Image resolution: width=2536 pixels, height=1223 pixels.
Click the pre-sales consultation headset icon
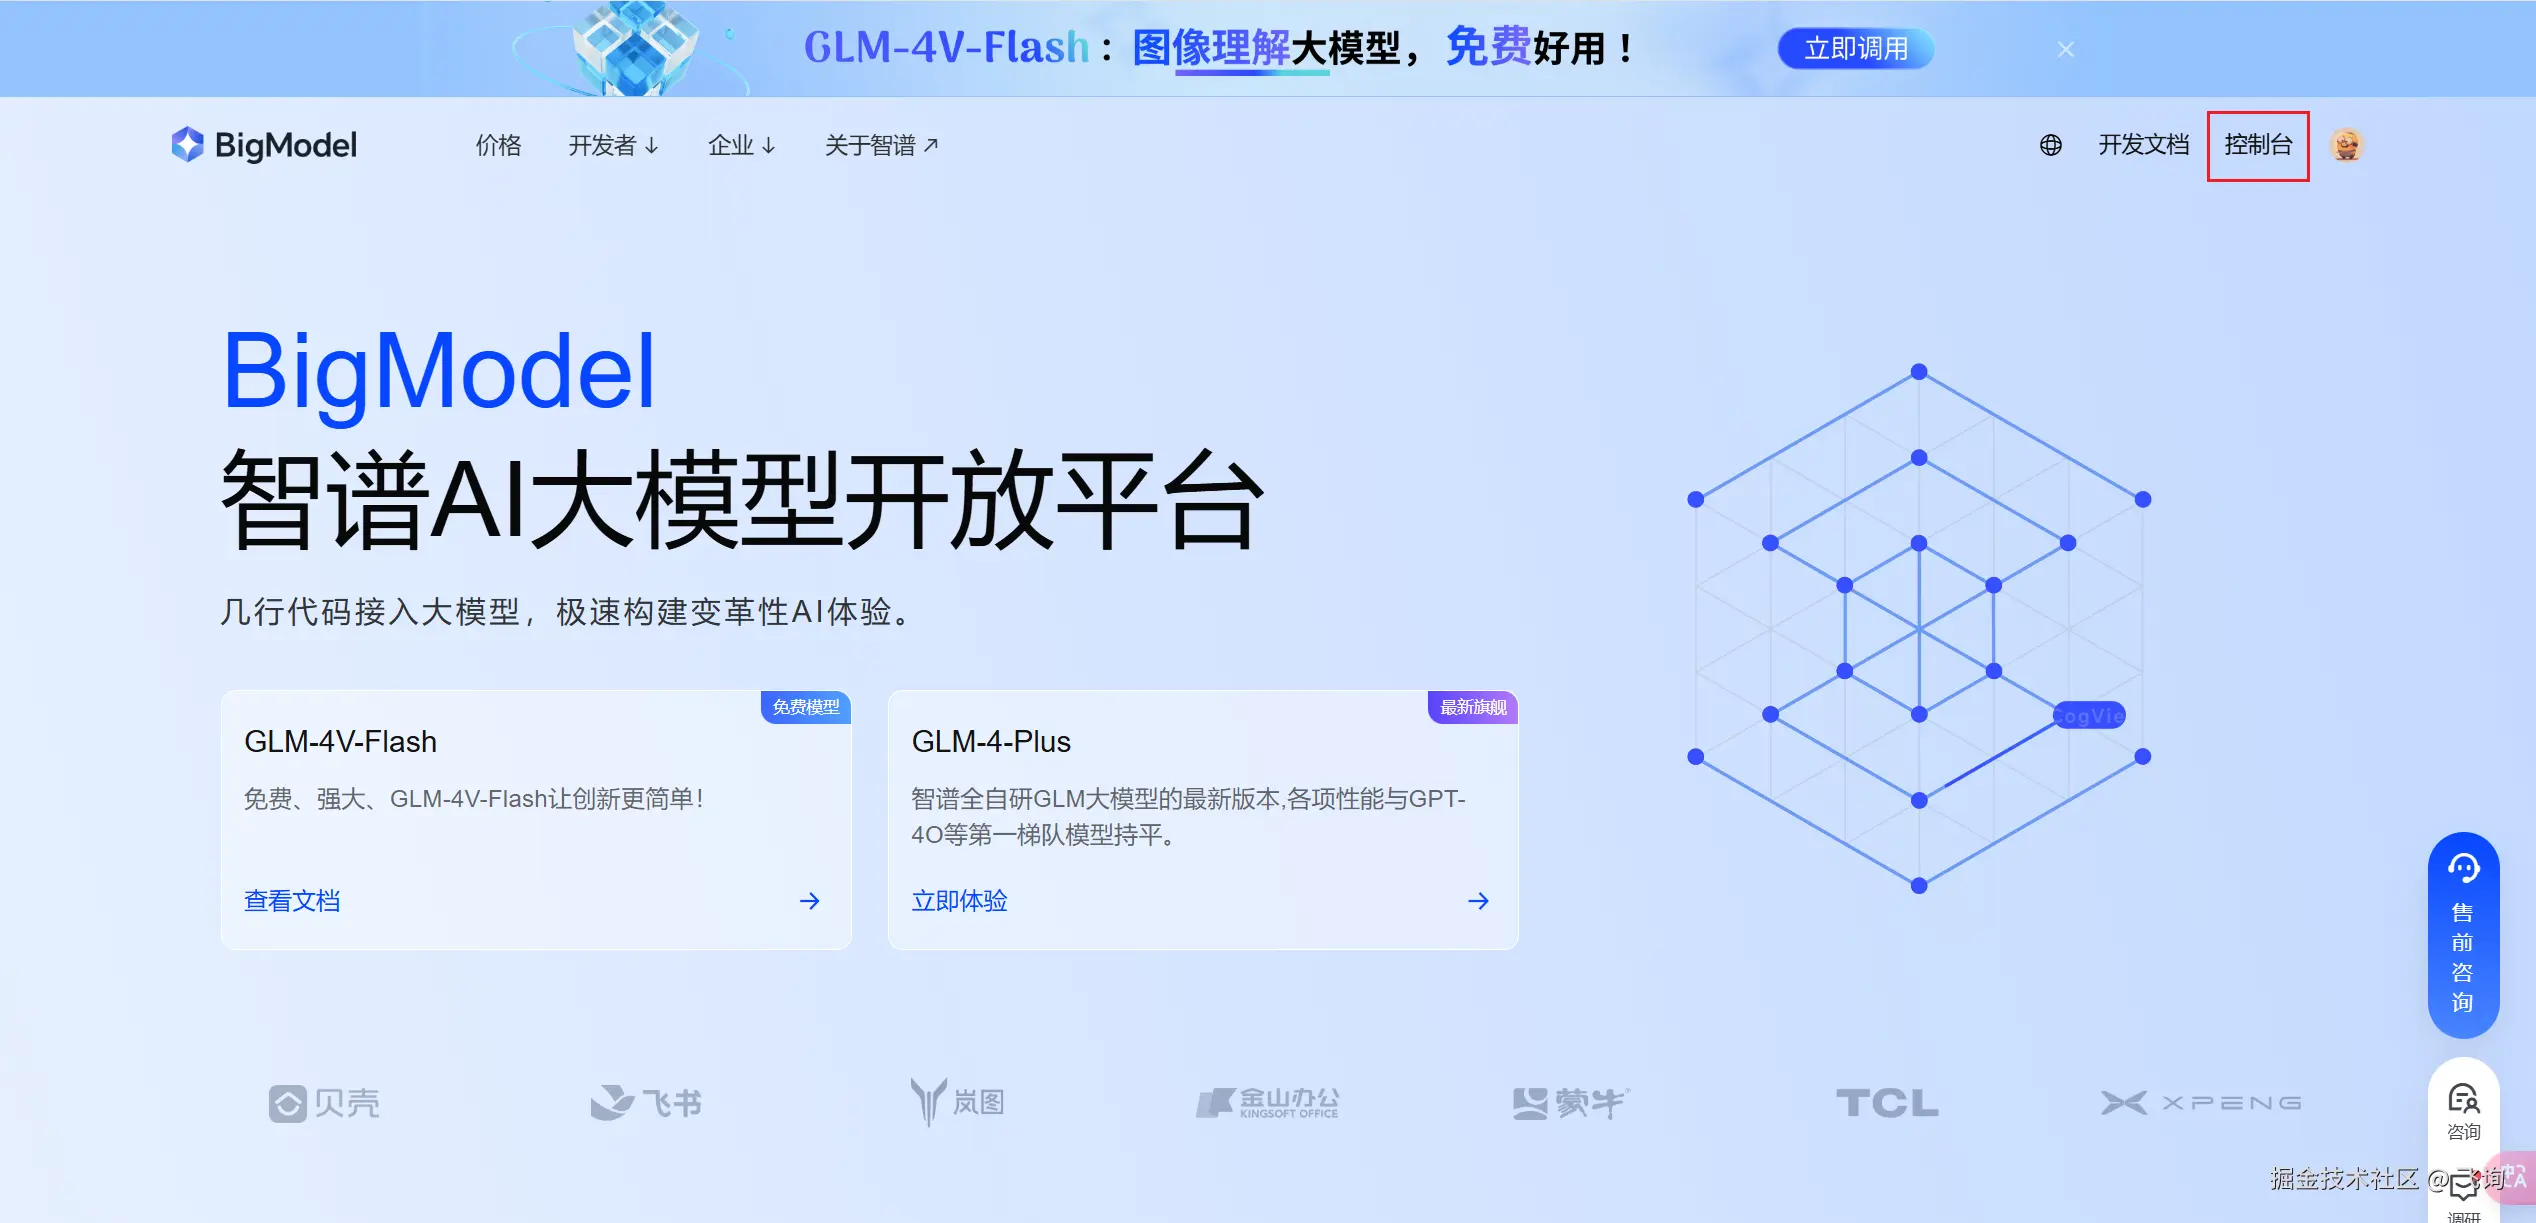click(2463, 868)
